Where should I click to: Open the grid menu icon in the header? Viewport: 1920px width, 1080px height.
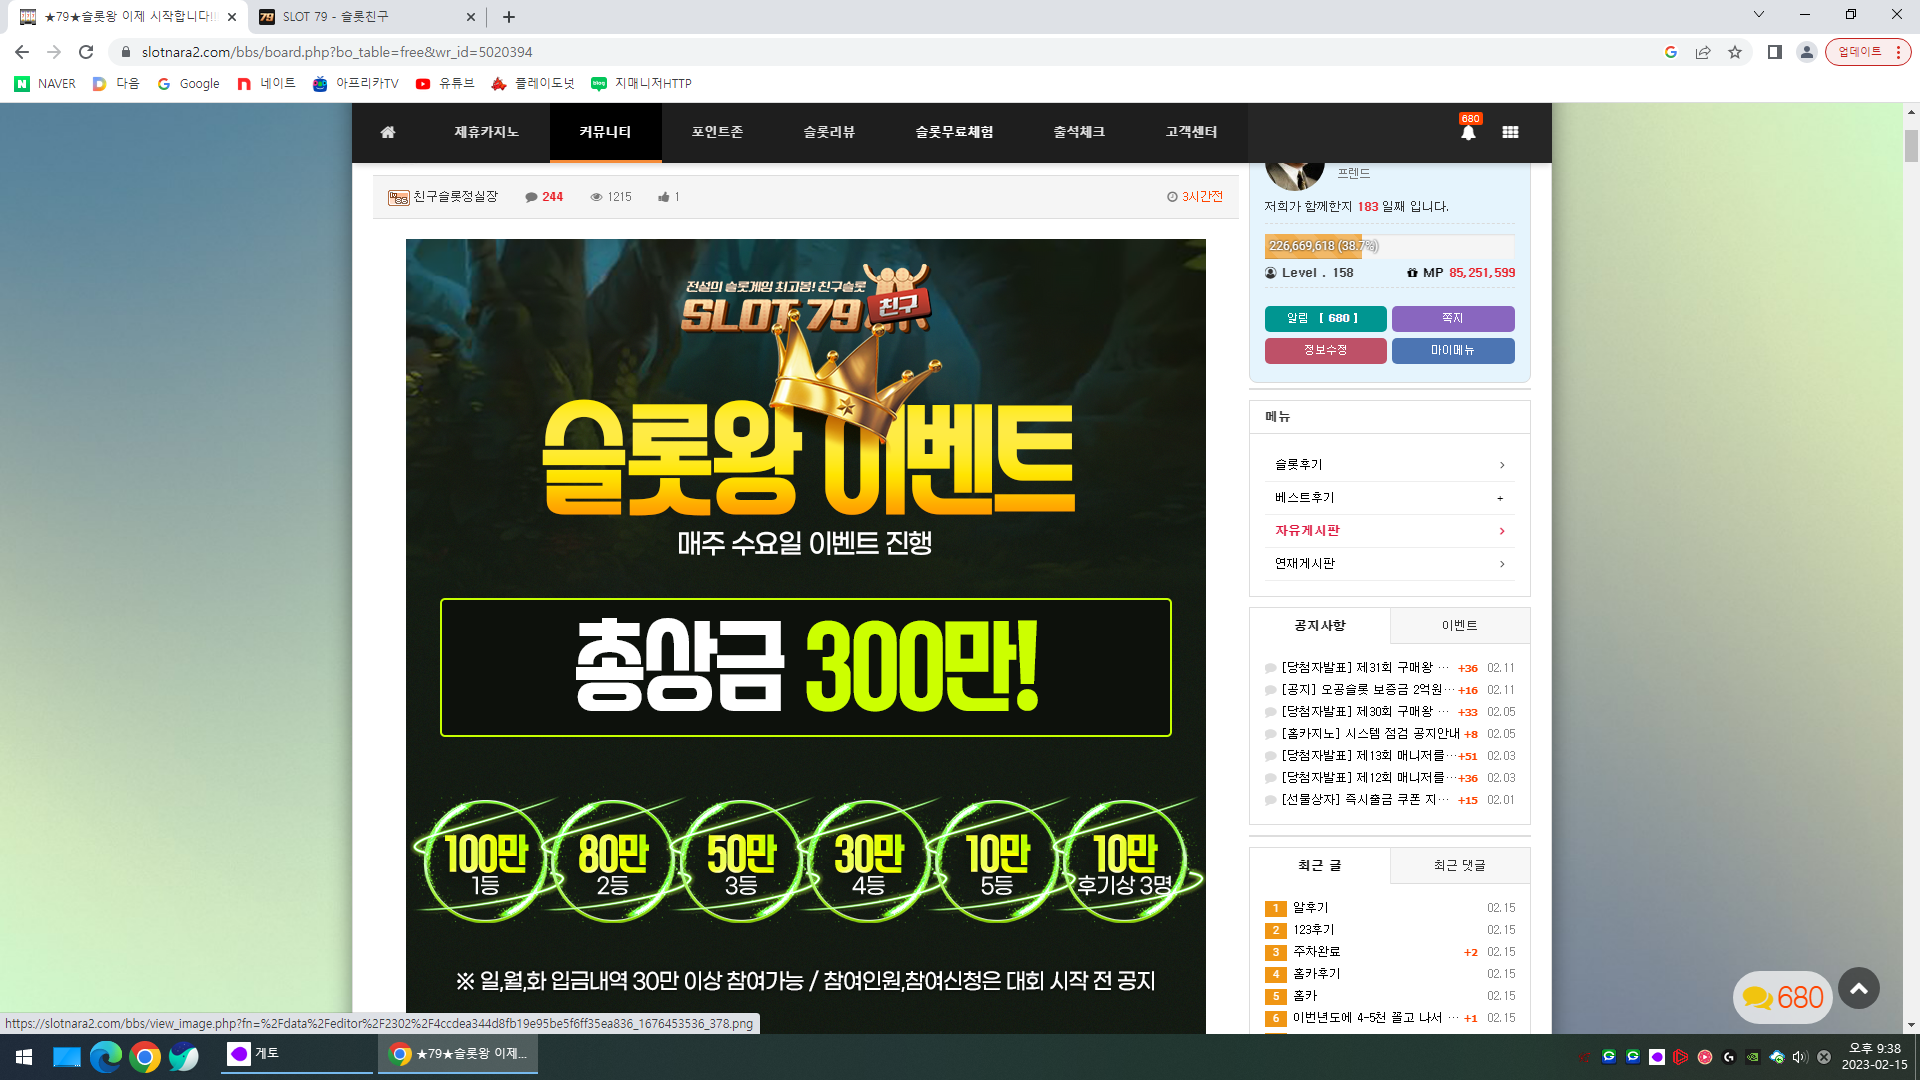coord(1510,132)
